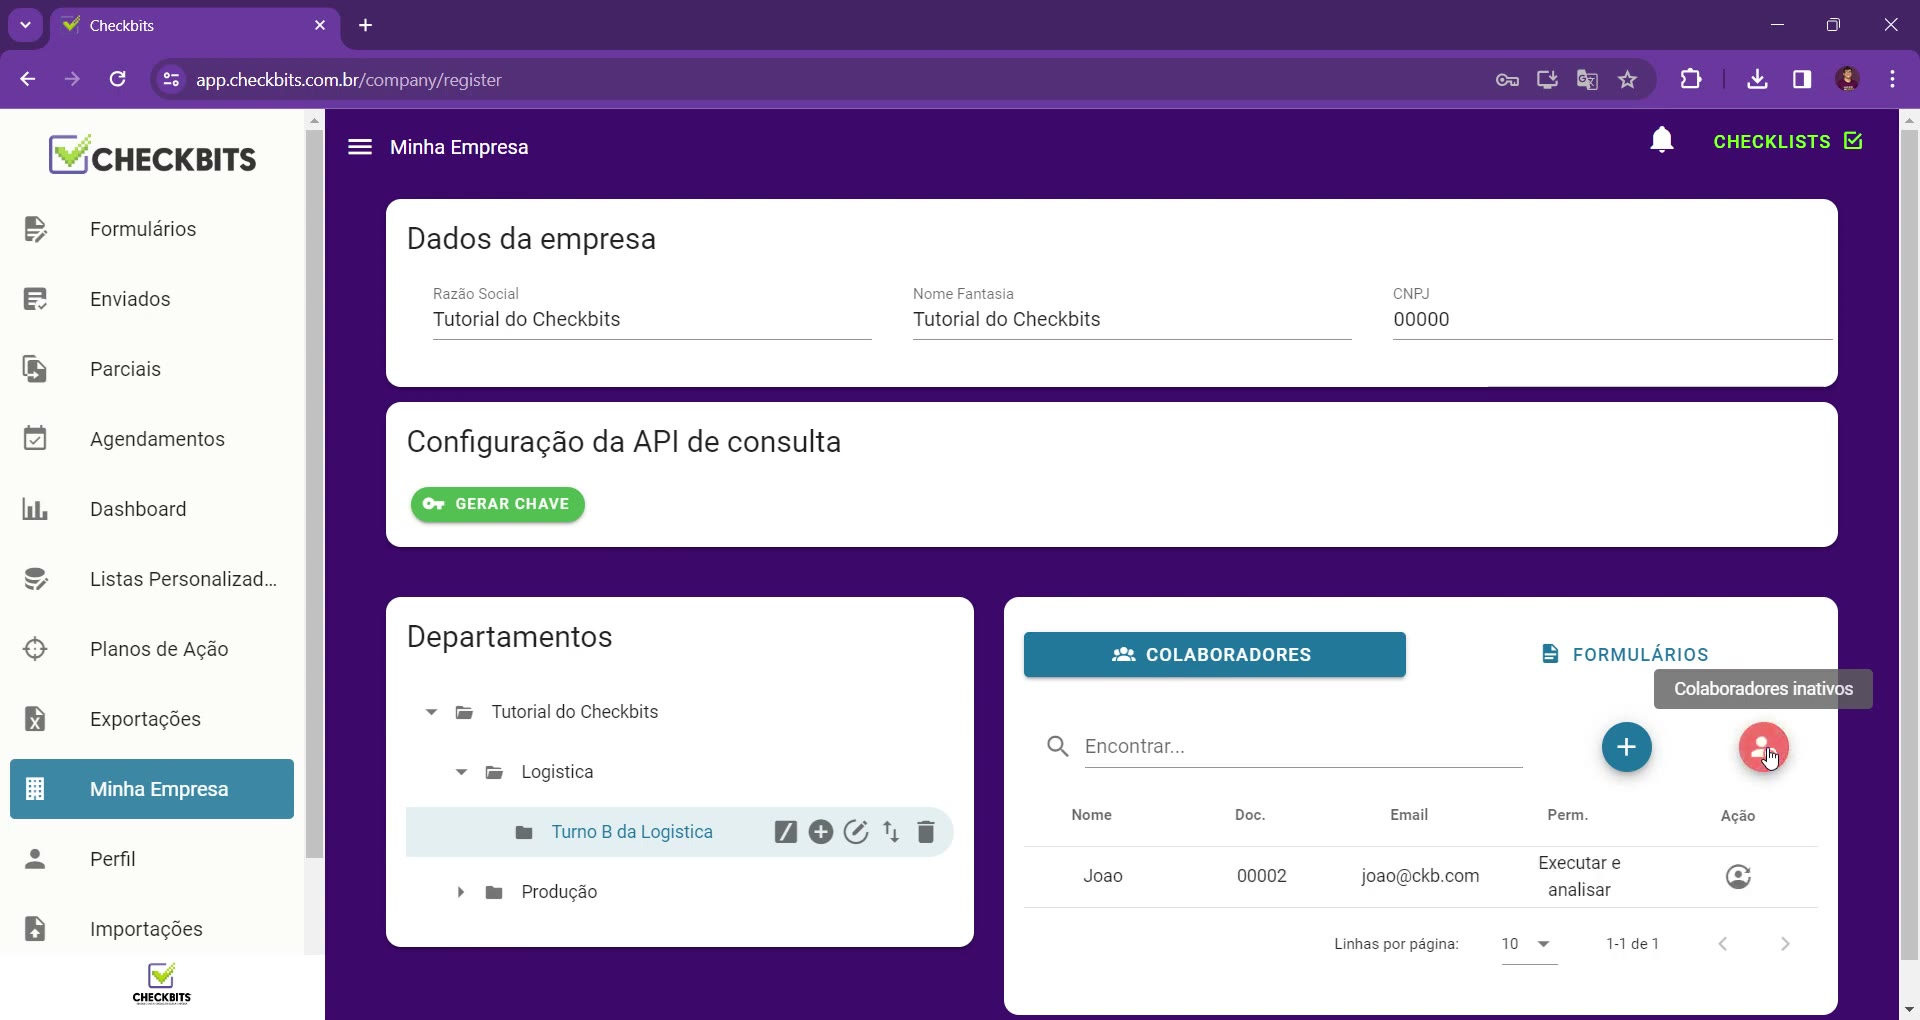This screenshot has width=1920, height=1020.
Task: Add a sub-department to Turno B da Logistica
Action: [x=821, y=832]
